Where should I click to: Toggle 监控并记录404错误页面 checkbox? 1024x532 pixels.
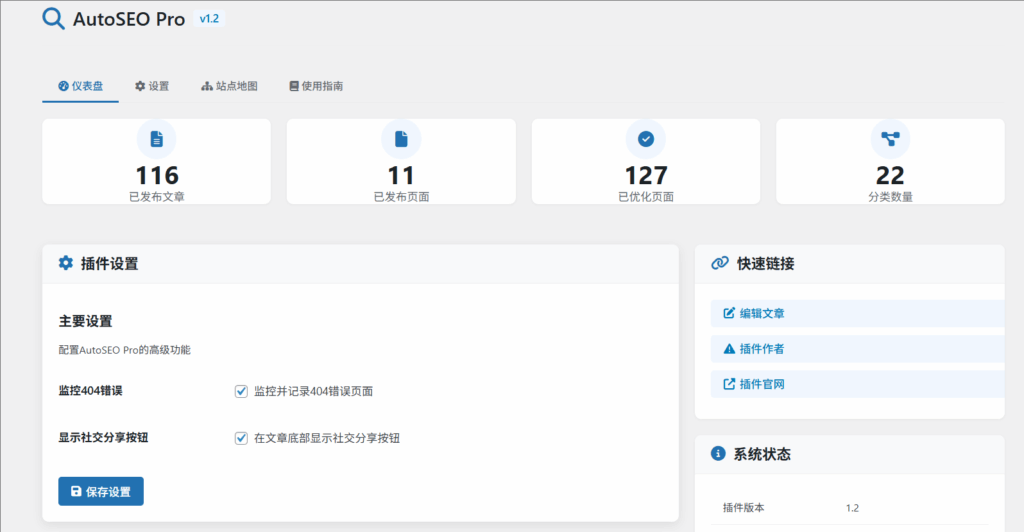241,391
